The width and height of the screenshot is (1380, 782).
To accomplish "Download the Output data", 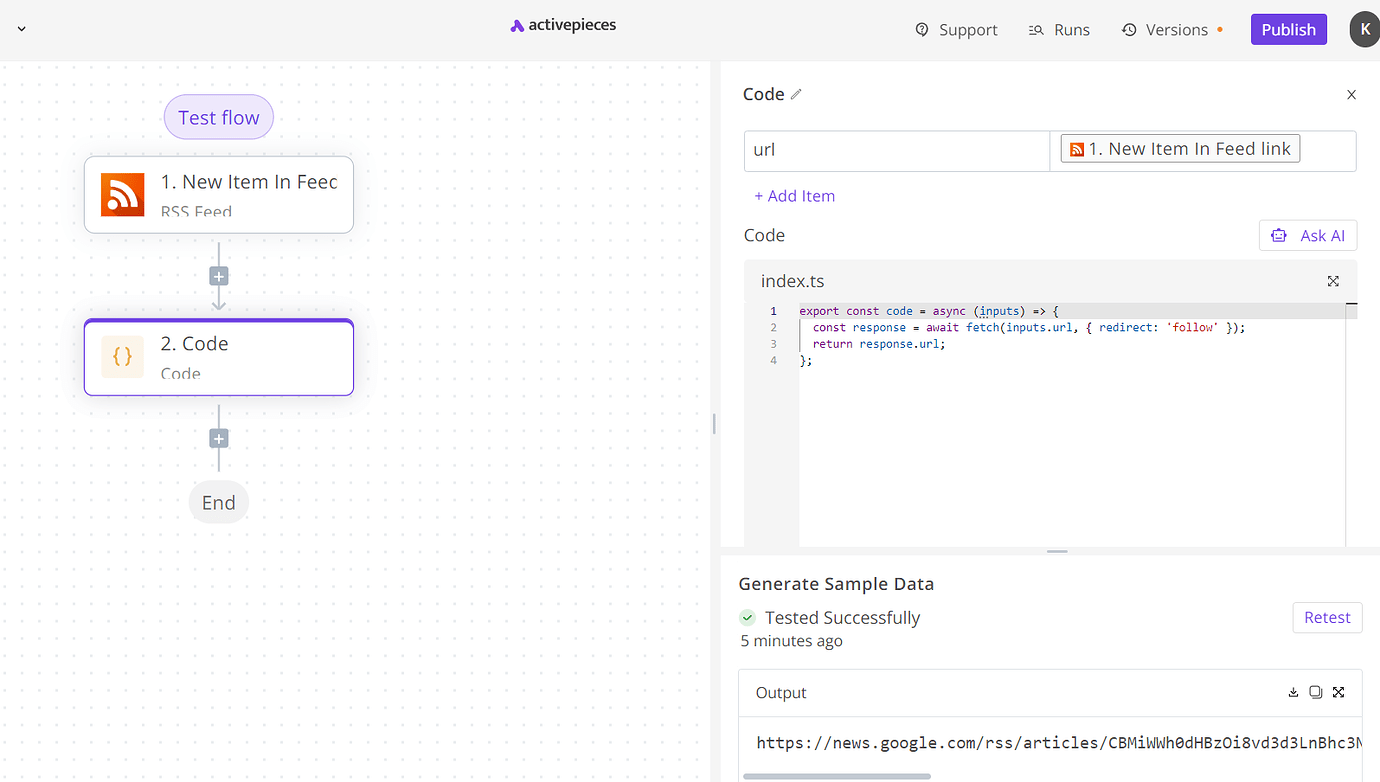I will 1292,692.
